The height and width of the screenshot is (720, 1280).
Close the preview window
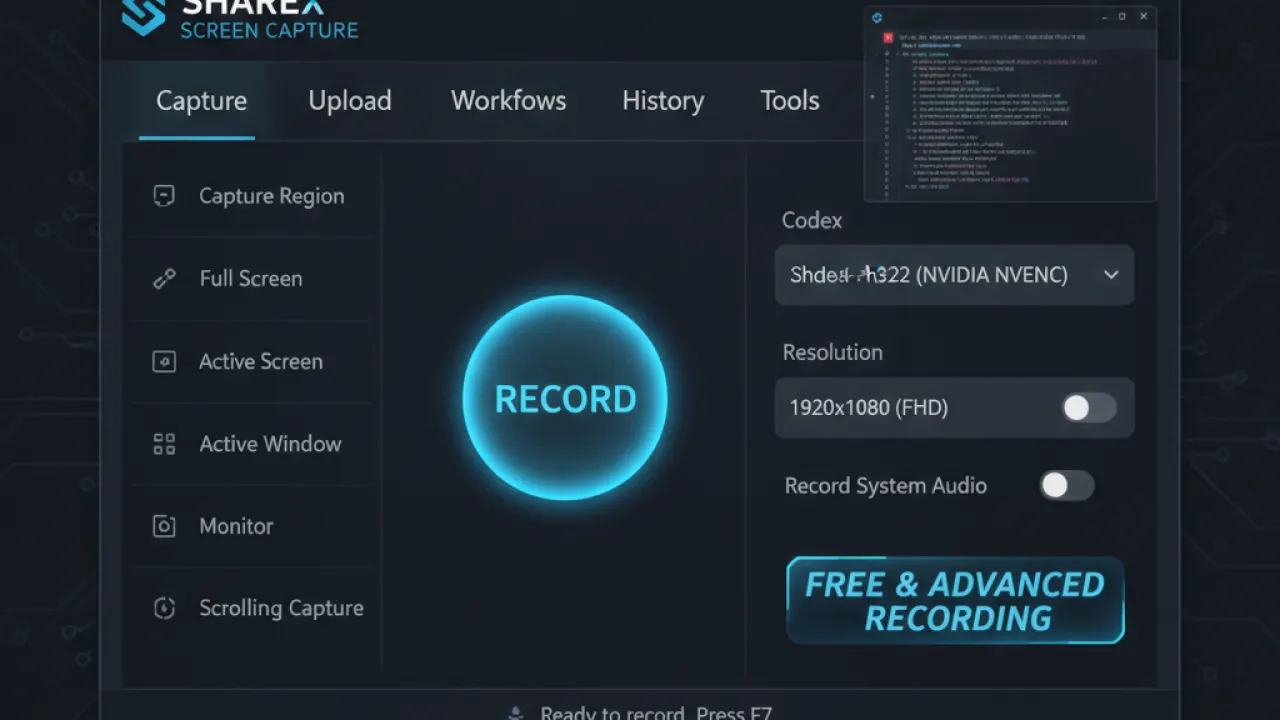click(1144, 17)
